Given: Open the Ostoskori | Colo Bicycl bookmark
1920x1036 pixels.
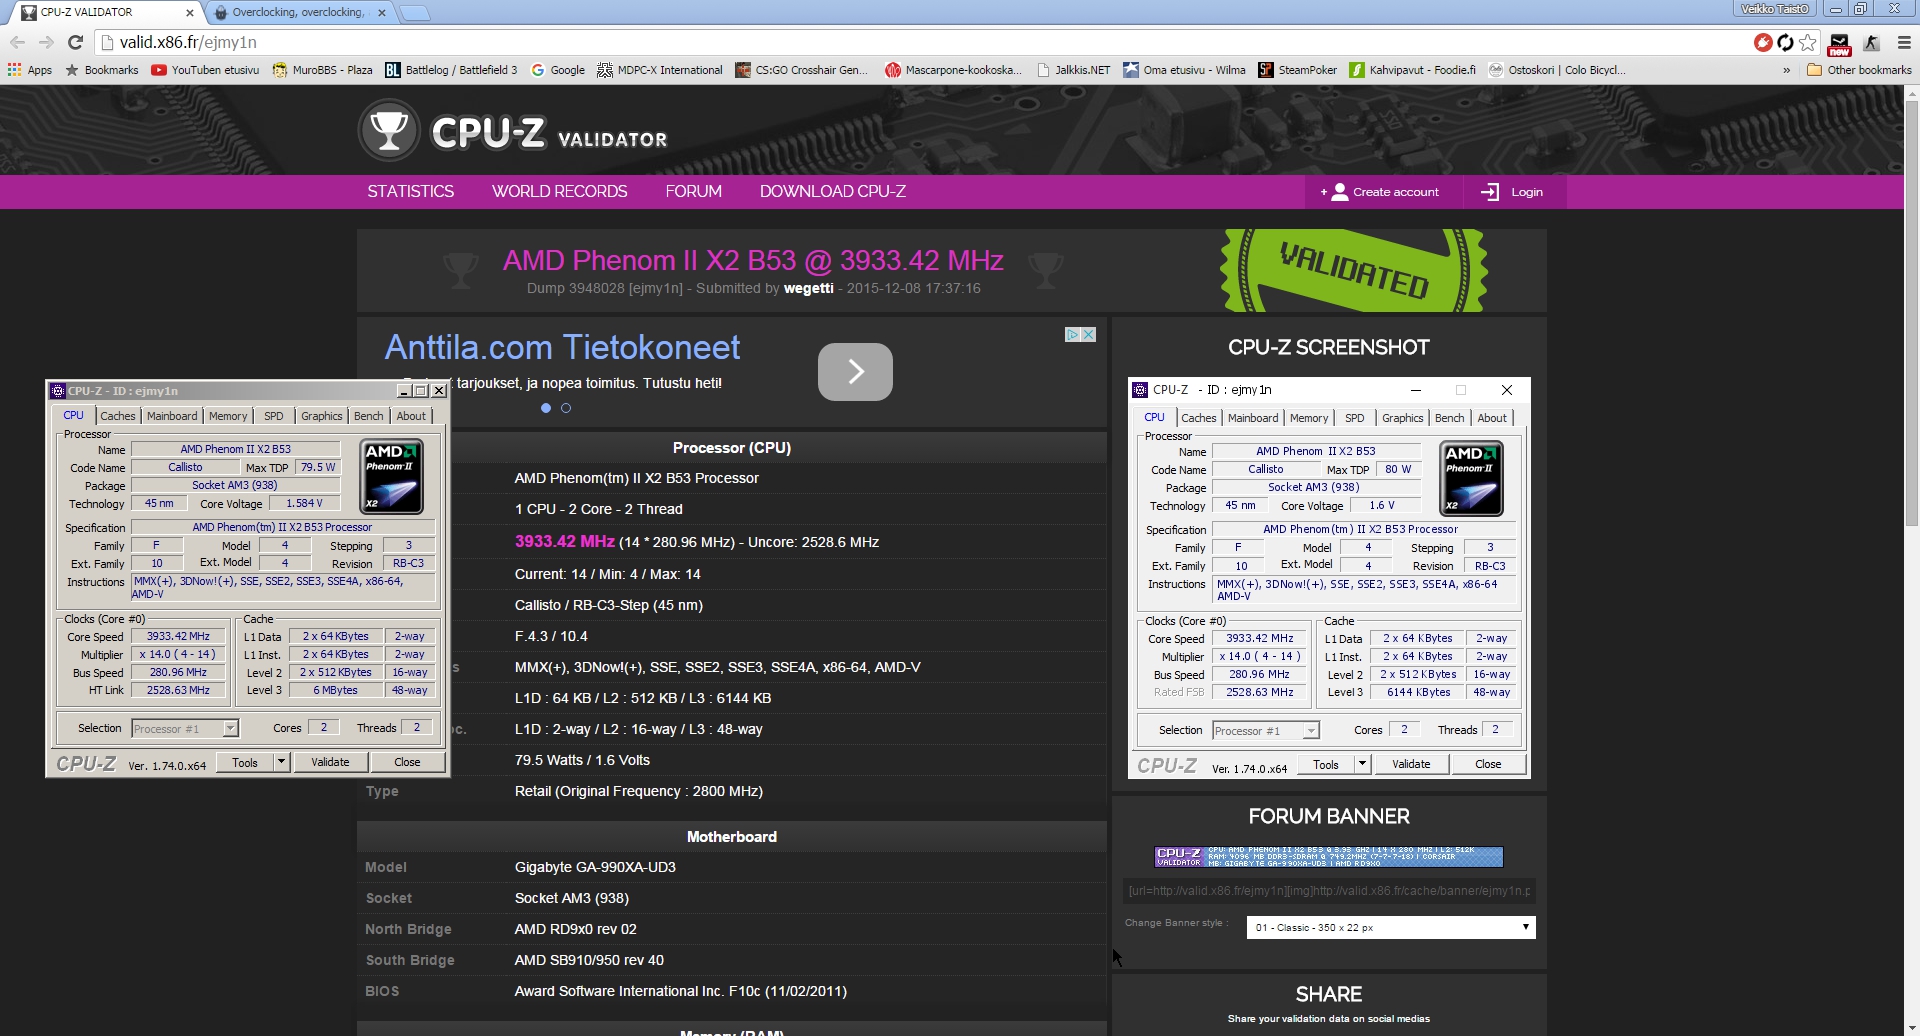Looking at the screenshot, I should pyautogui.click(x=1557, y=70).
